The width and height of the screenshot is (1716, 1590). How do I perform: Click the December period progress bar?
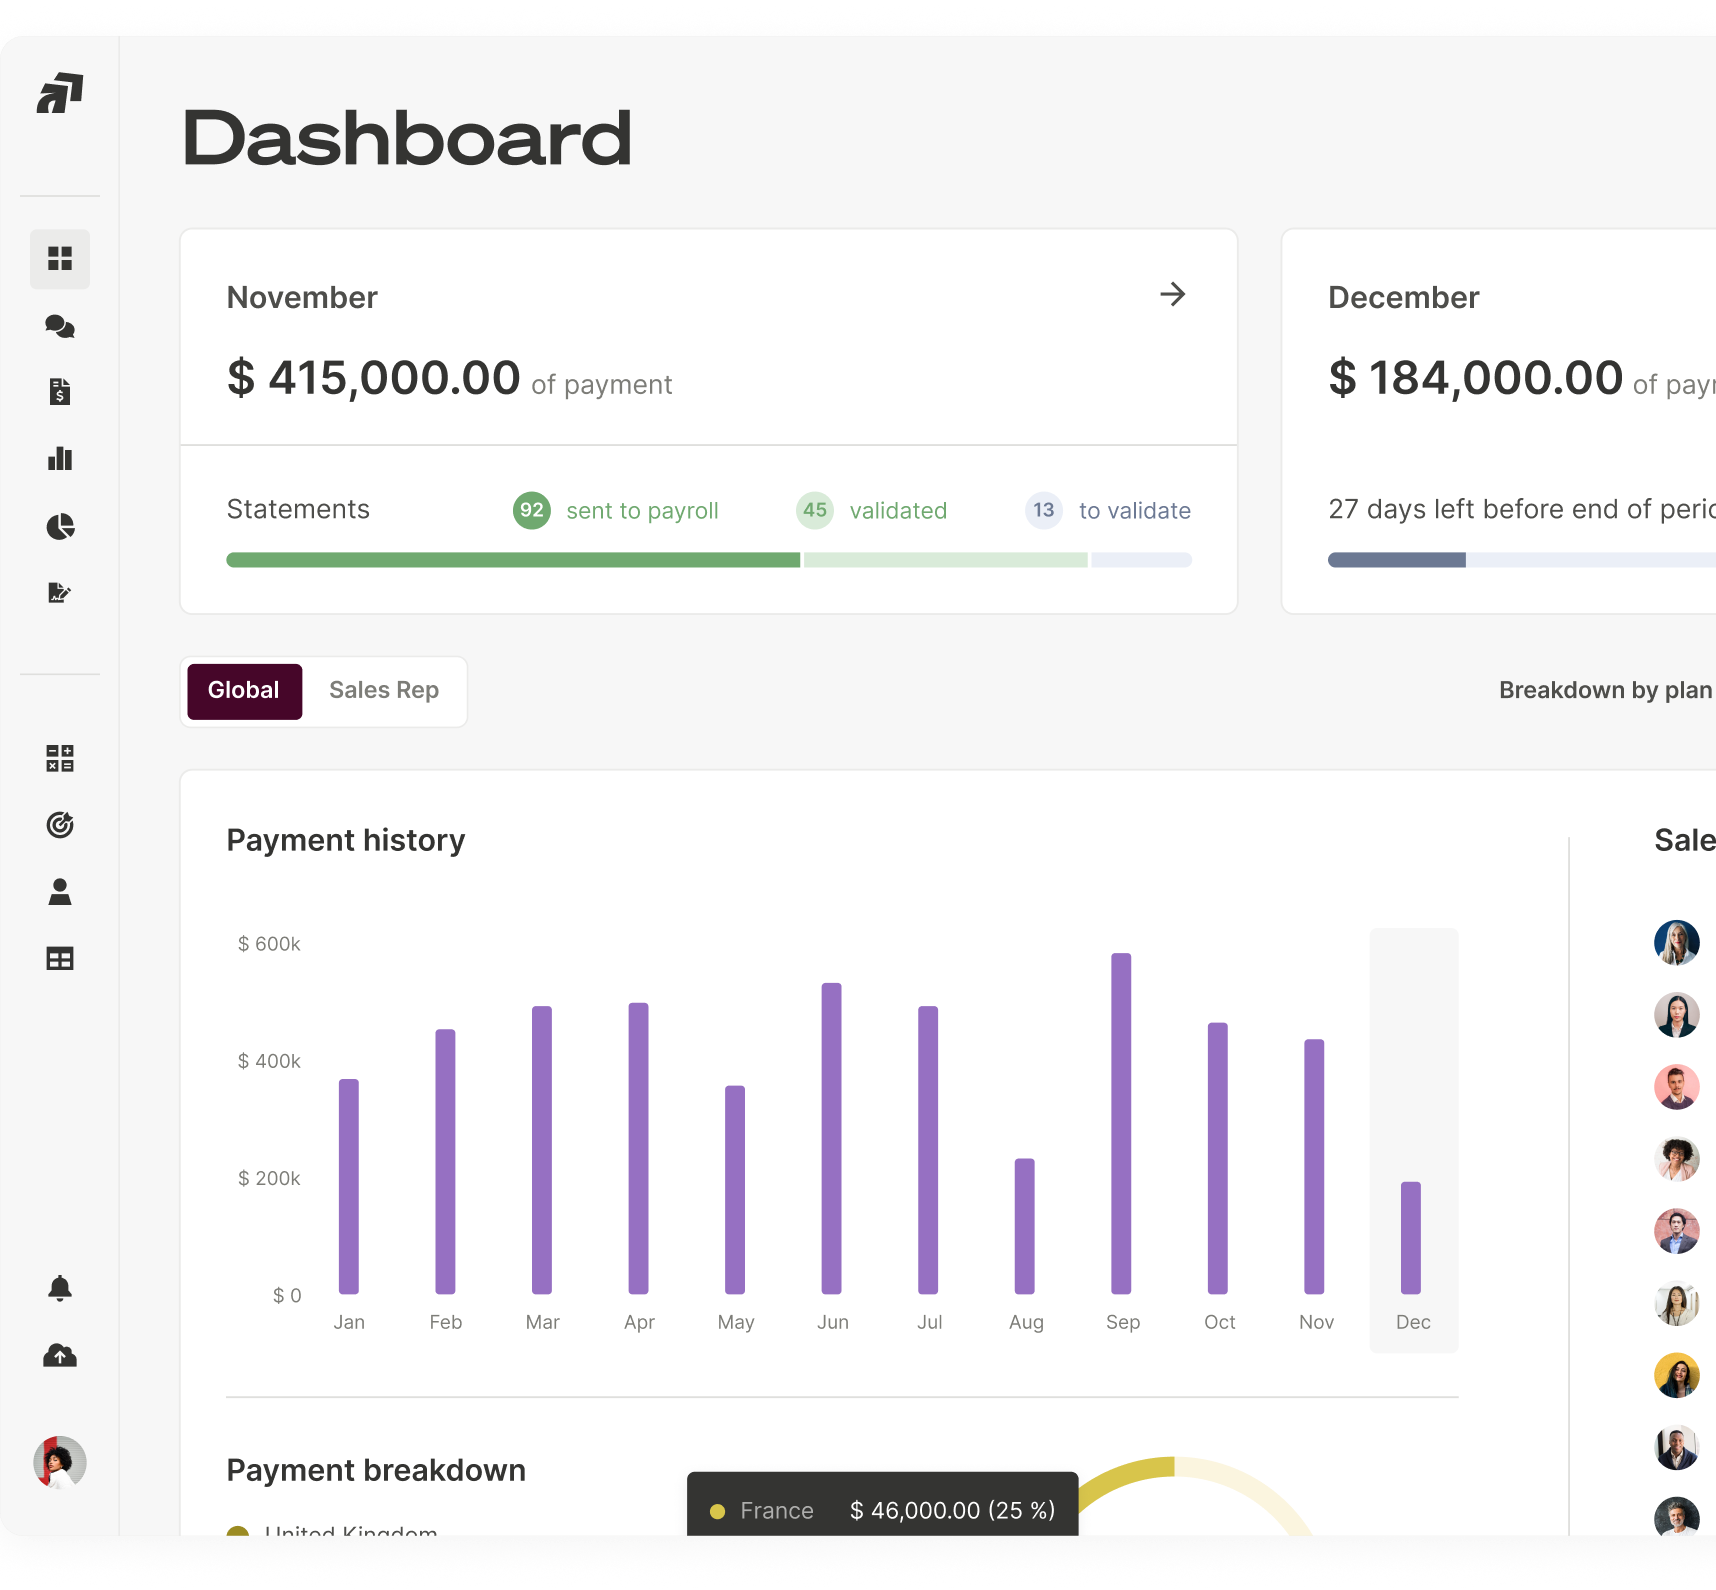click(1522, 560)
